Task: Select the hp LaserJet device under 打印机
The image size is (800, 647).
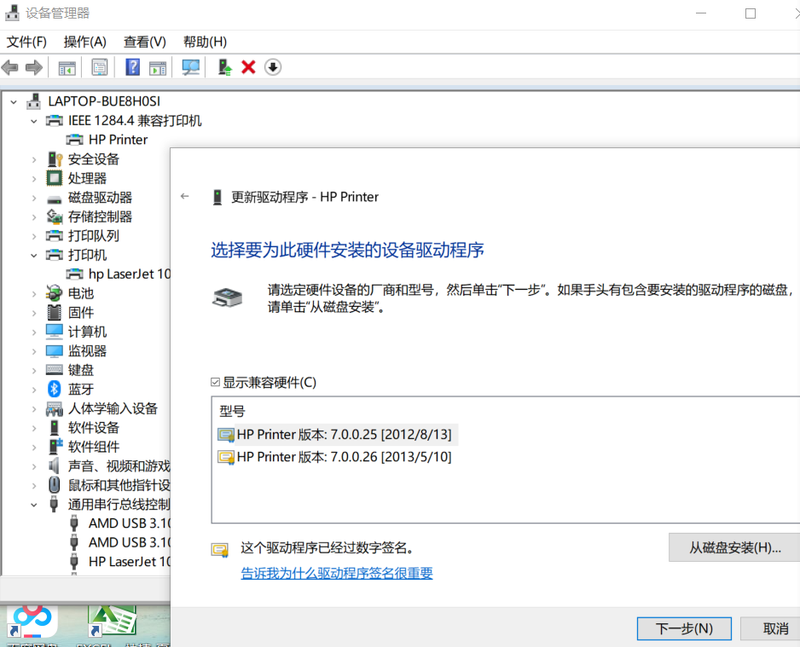Action: (129, 274)
